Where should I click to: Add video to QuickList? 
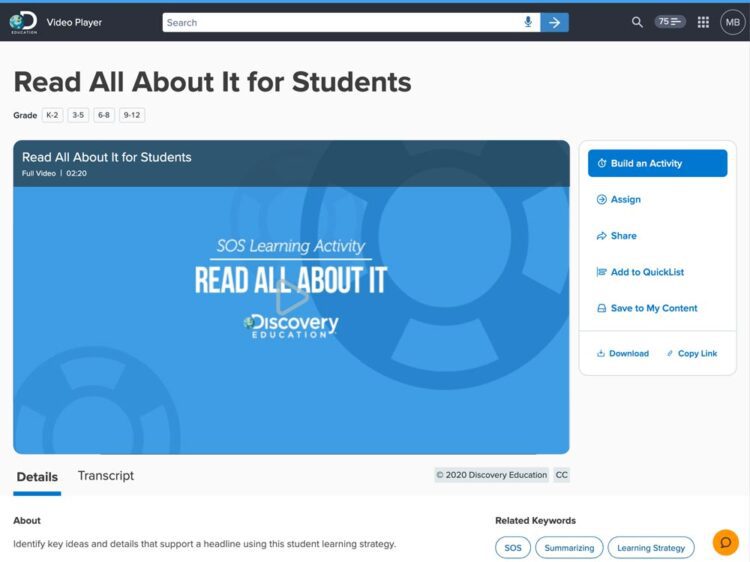640,272
